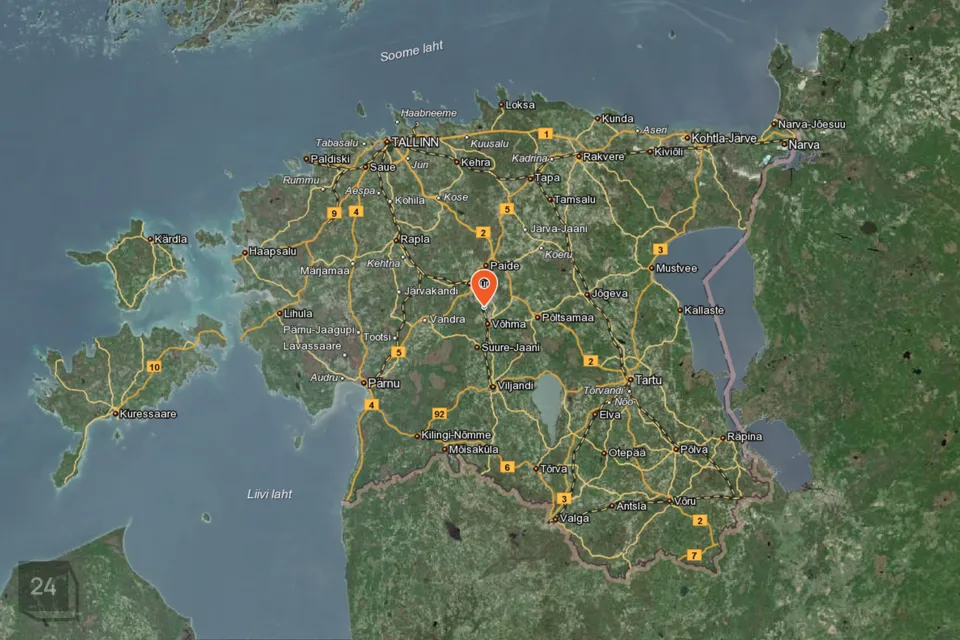960x640 pixels.
Task: Click the Narva city marker
Action: point(784,145)
